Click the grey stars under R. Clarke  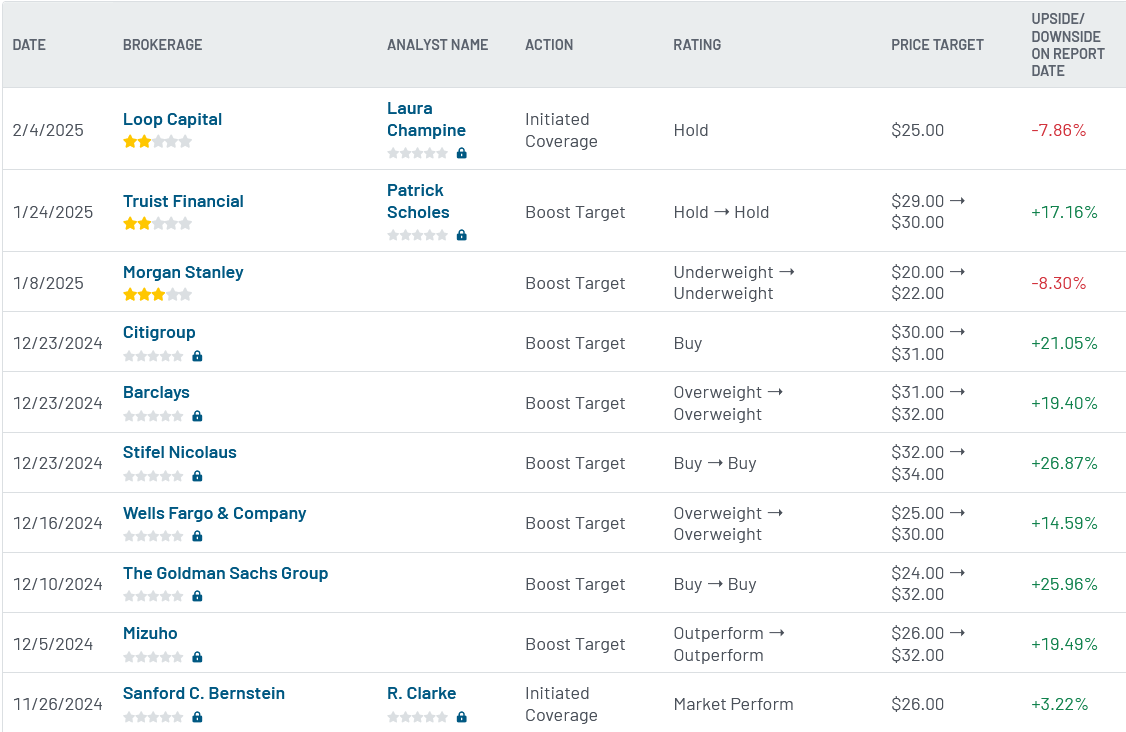click(x=417, y=717)
